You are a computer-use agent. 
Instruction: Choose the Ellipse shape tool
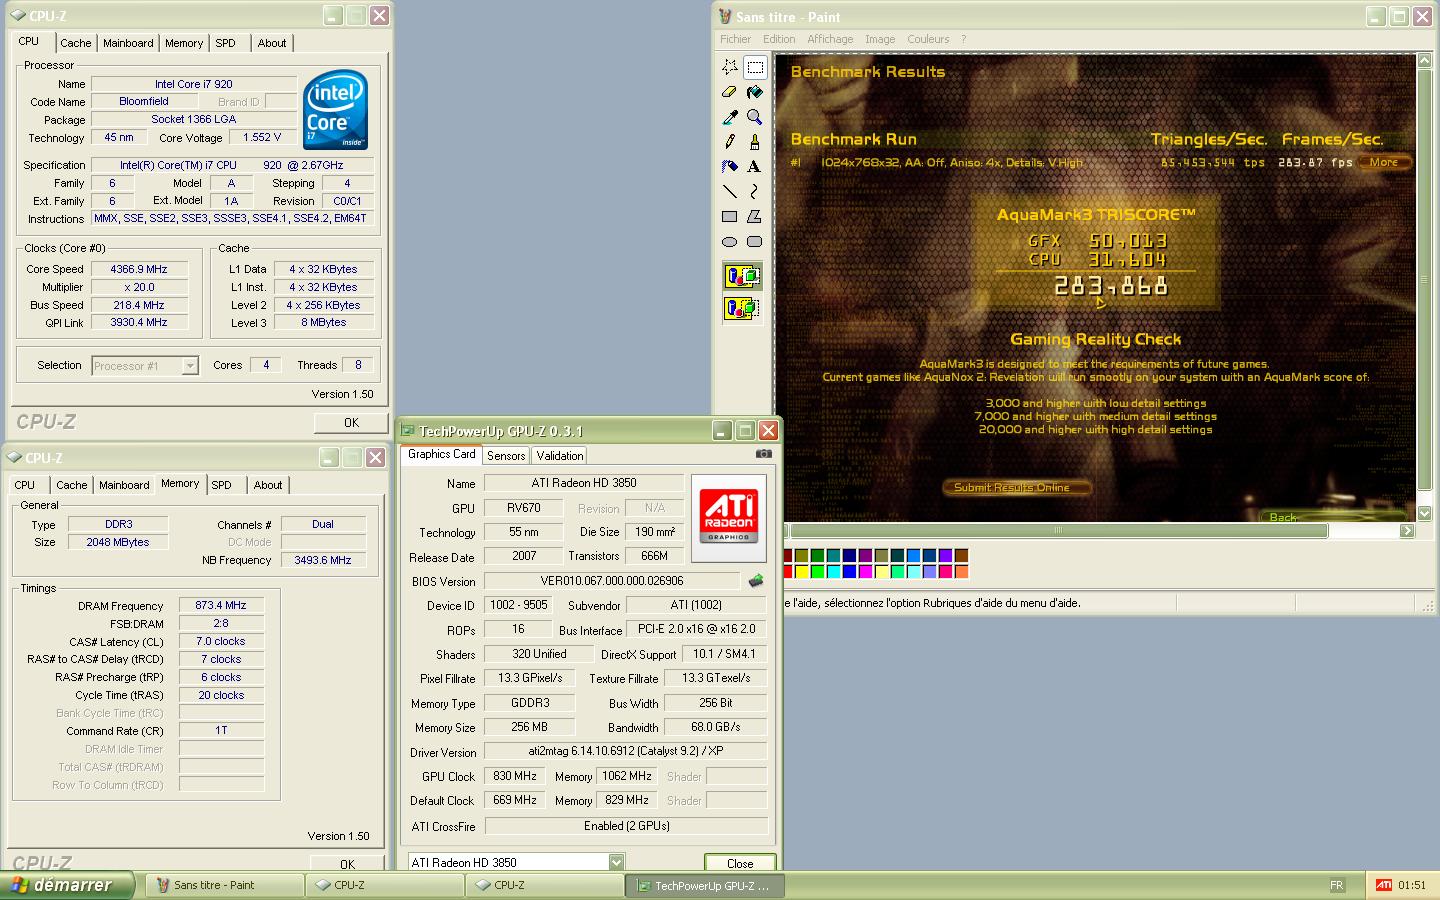click(x=730, y=241)
